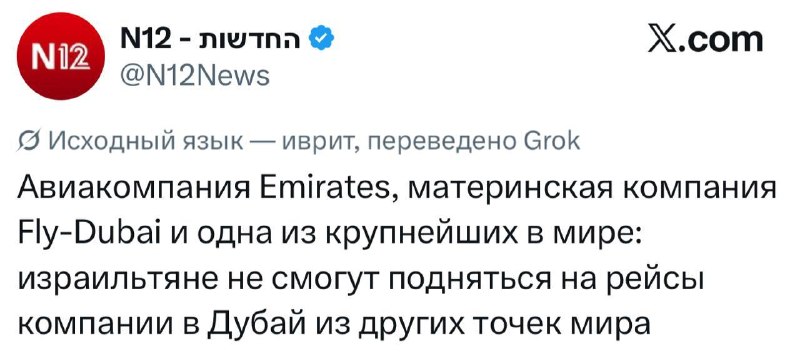Open the N12 red profile avatar
800x362 pixels.
tap(61, 56)
